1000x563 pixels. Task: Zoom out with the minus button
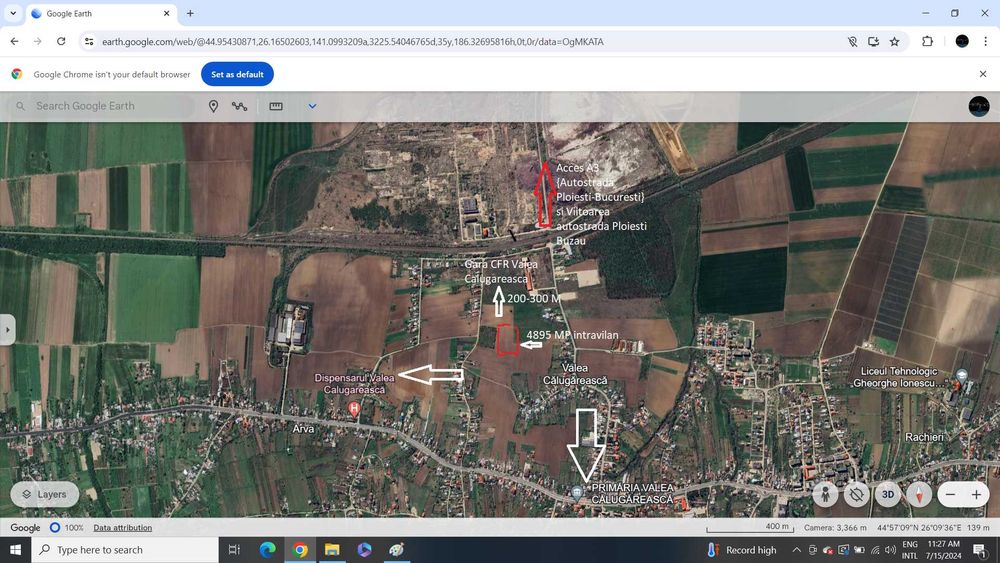point(950,494)
